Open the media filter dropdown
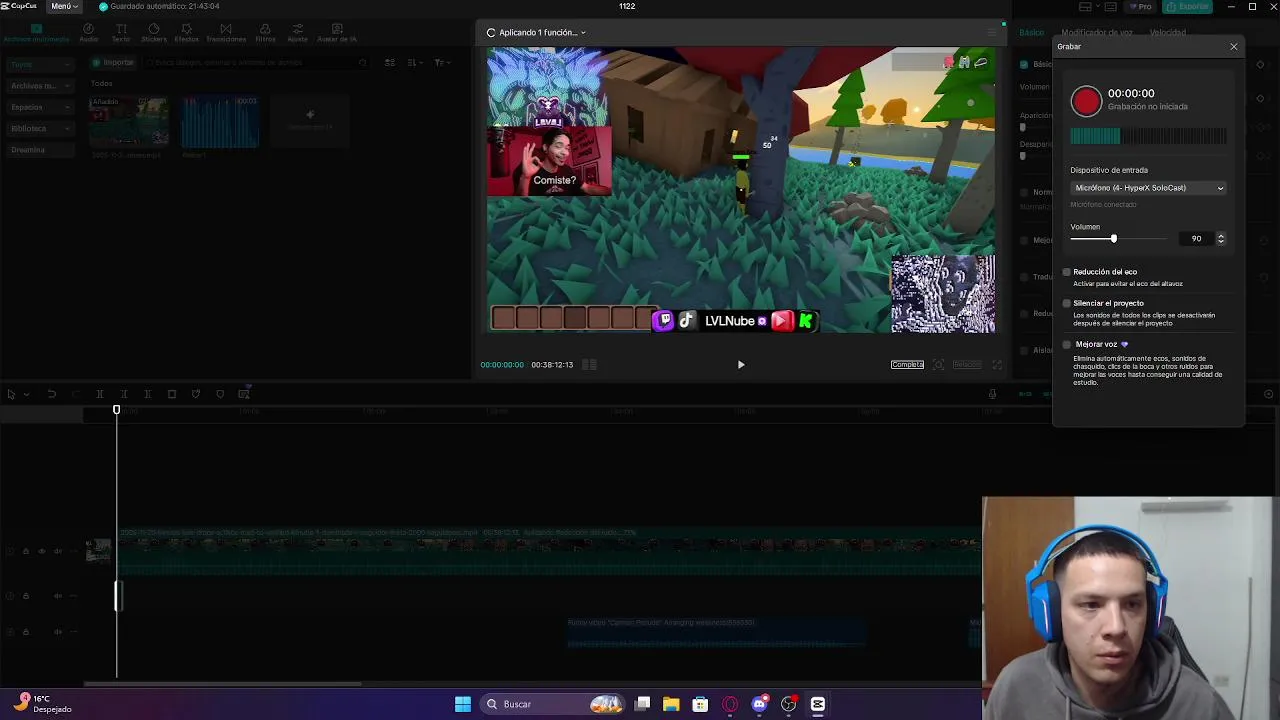The height and width of the screenshot is (720, 1280). pos(441,63)
